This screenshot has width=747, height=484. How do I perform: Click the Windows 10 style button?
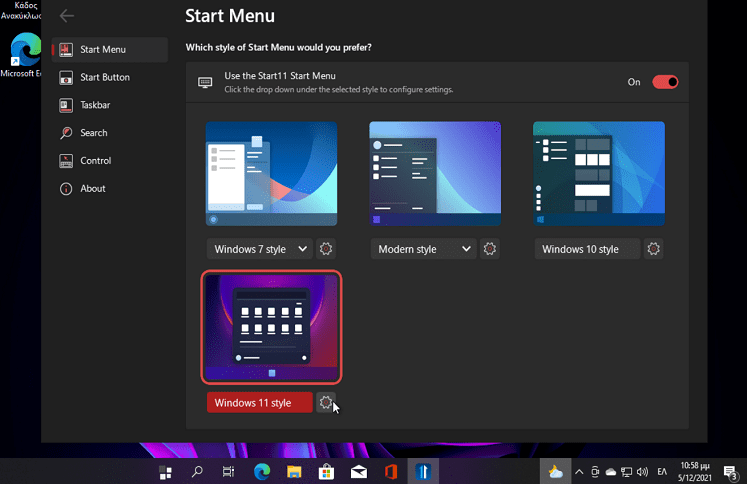587,249
